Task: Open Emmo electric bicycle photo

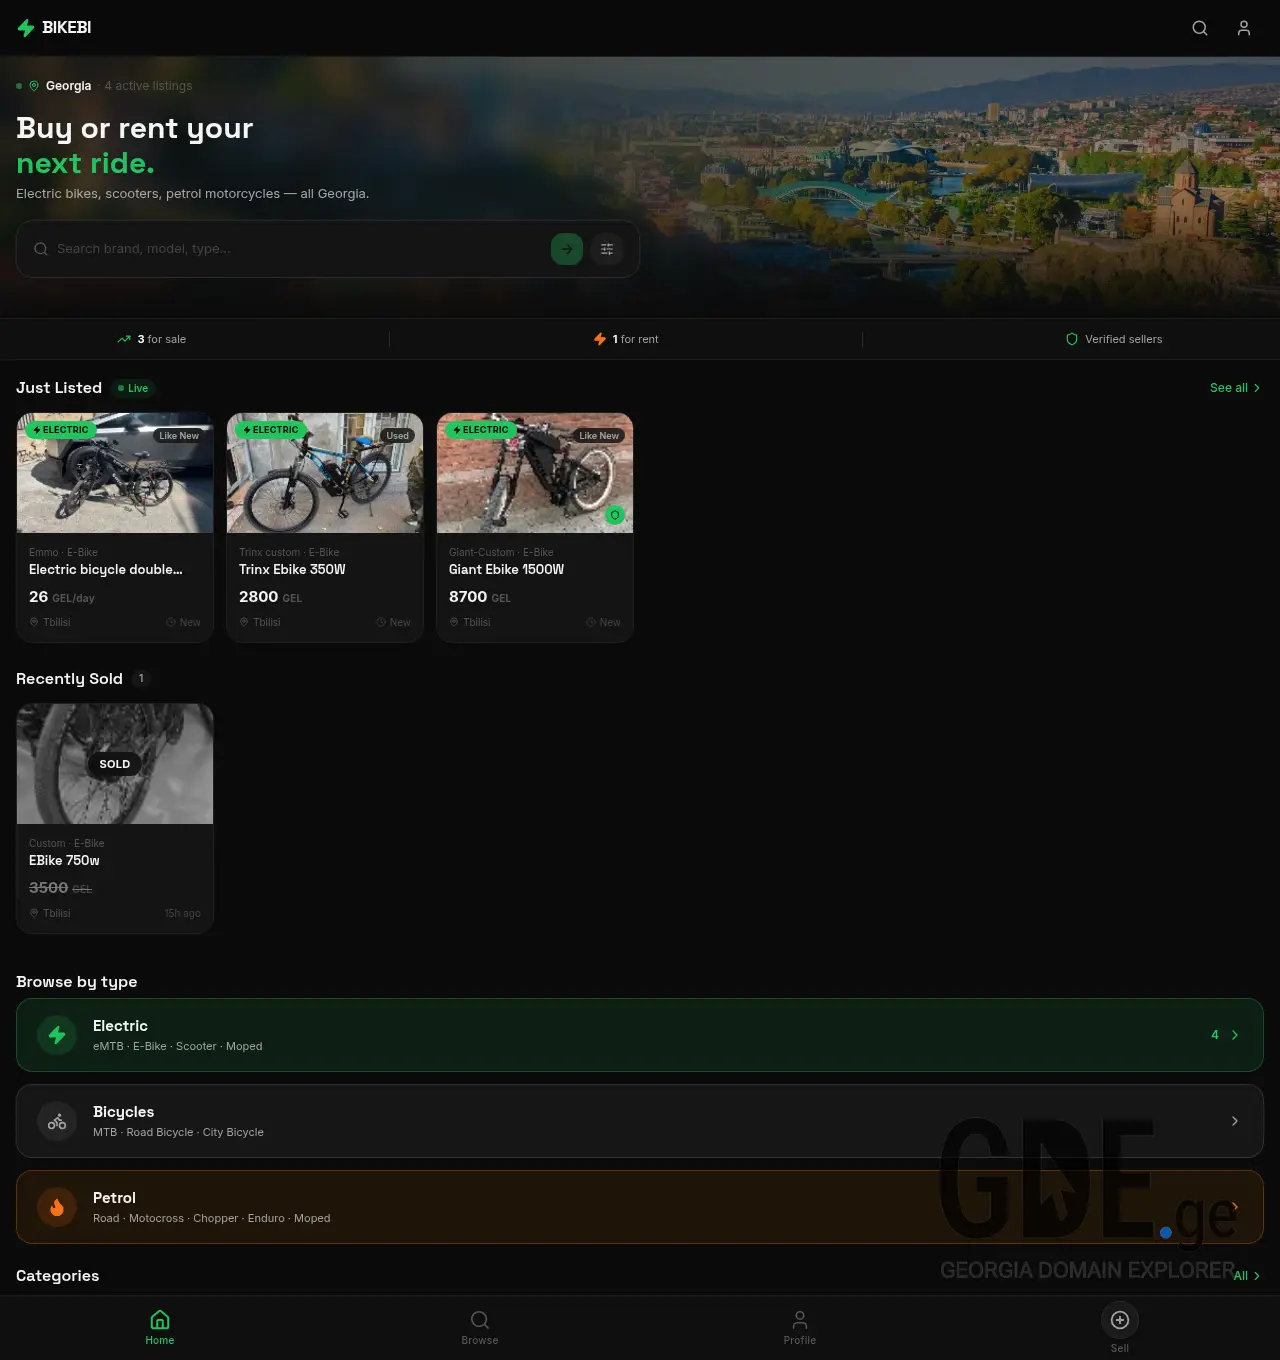Action: [x=115, y=473]
